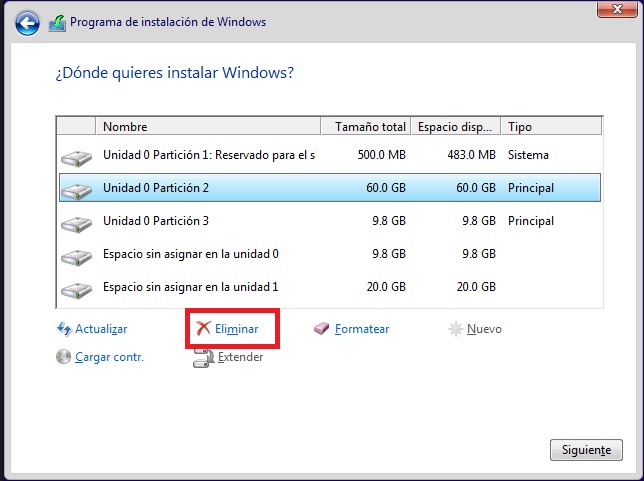Screen dimensions: 644x481
Task: Select the Unidad 0 Partición 2 row
Action: [x=330, y=188]
